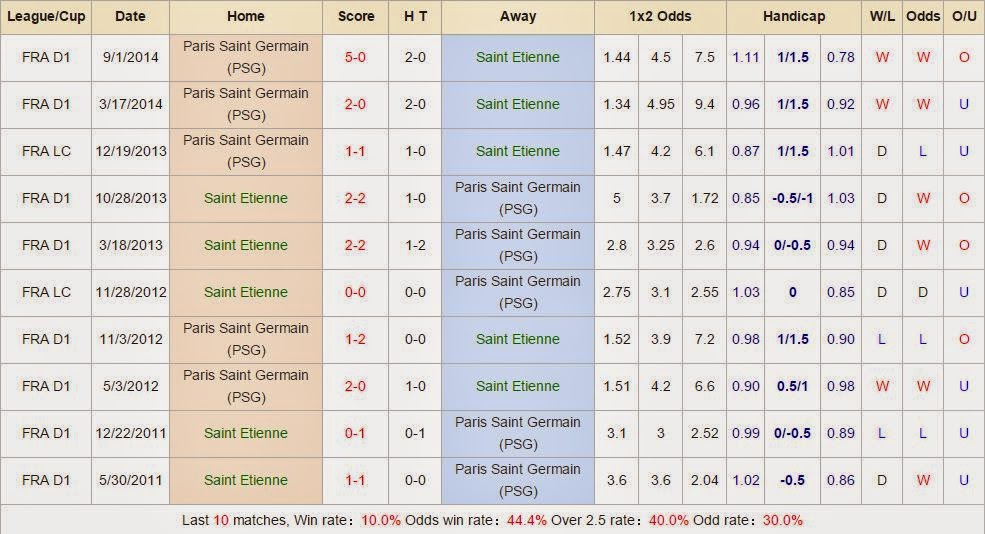Image resolution: width=985 pixels, height=534 pixels.
Task: Click the Away column header
Action: (518, 16)
